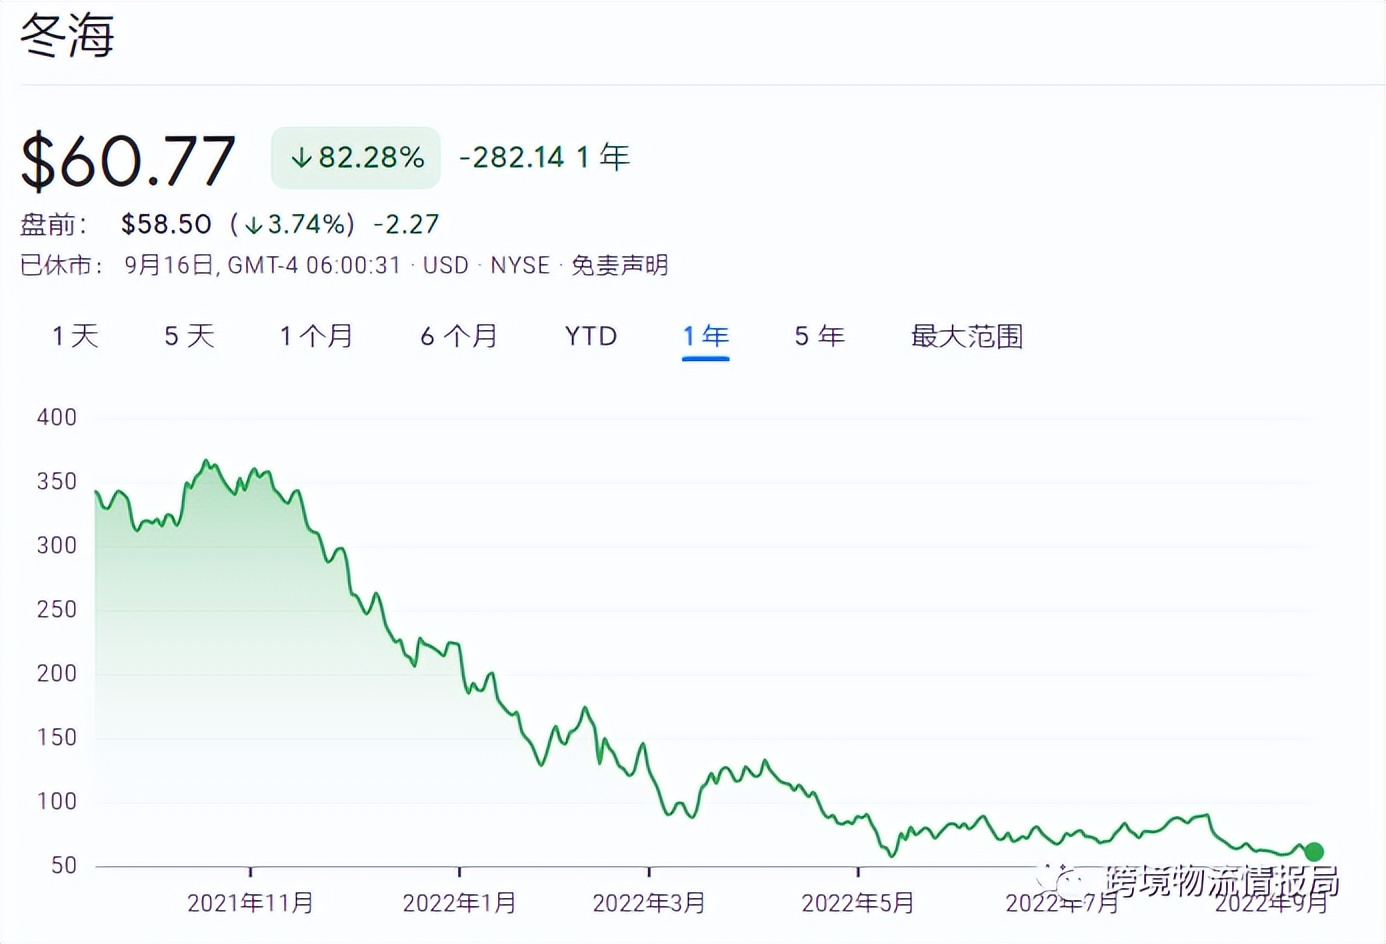Select the 6个月 chart view

click(459, 337)
